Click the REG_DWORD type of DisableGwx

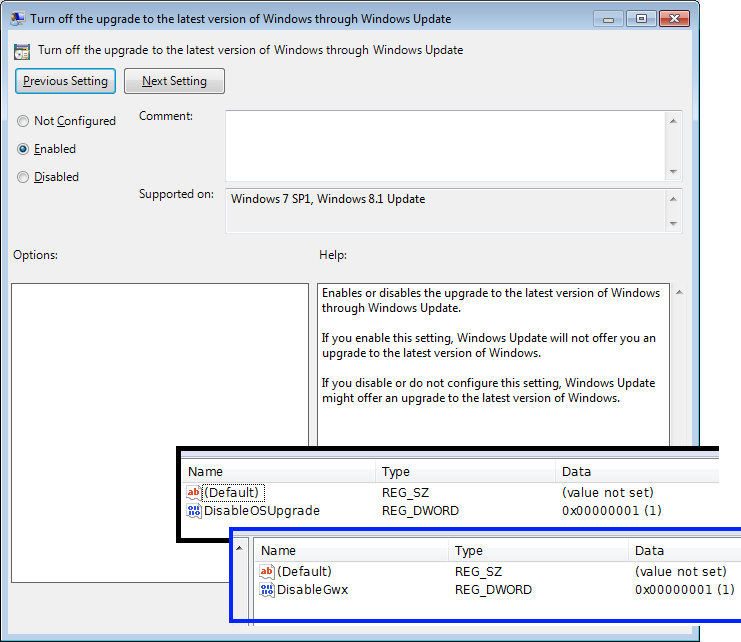(x=493, y=590)
